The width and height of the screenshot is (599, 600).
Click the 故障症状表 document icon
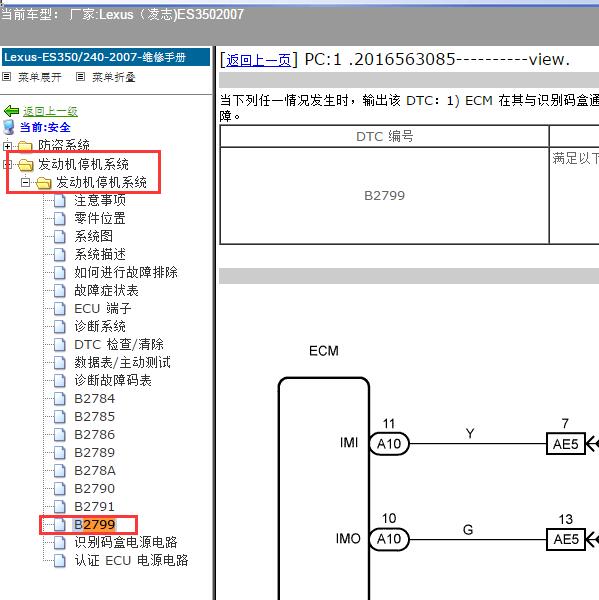click(60, 290)
